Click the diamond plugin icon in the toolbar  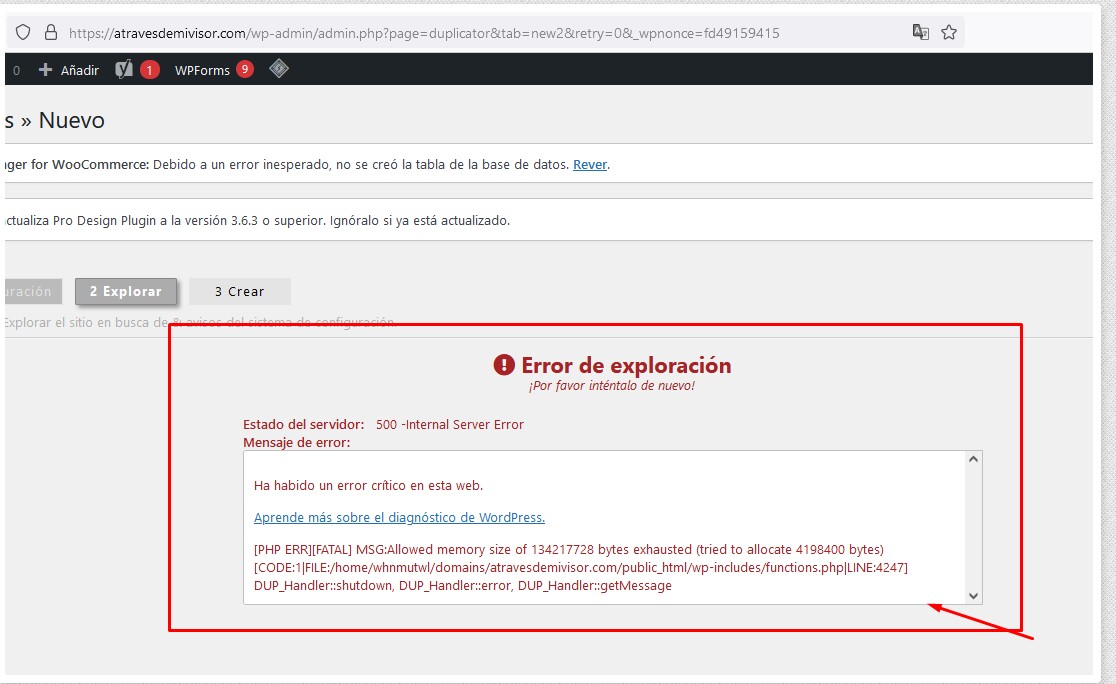tap(280, 70)
